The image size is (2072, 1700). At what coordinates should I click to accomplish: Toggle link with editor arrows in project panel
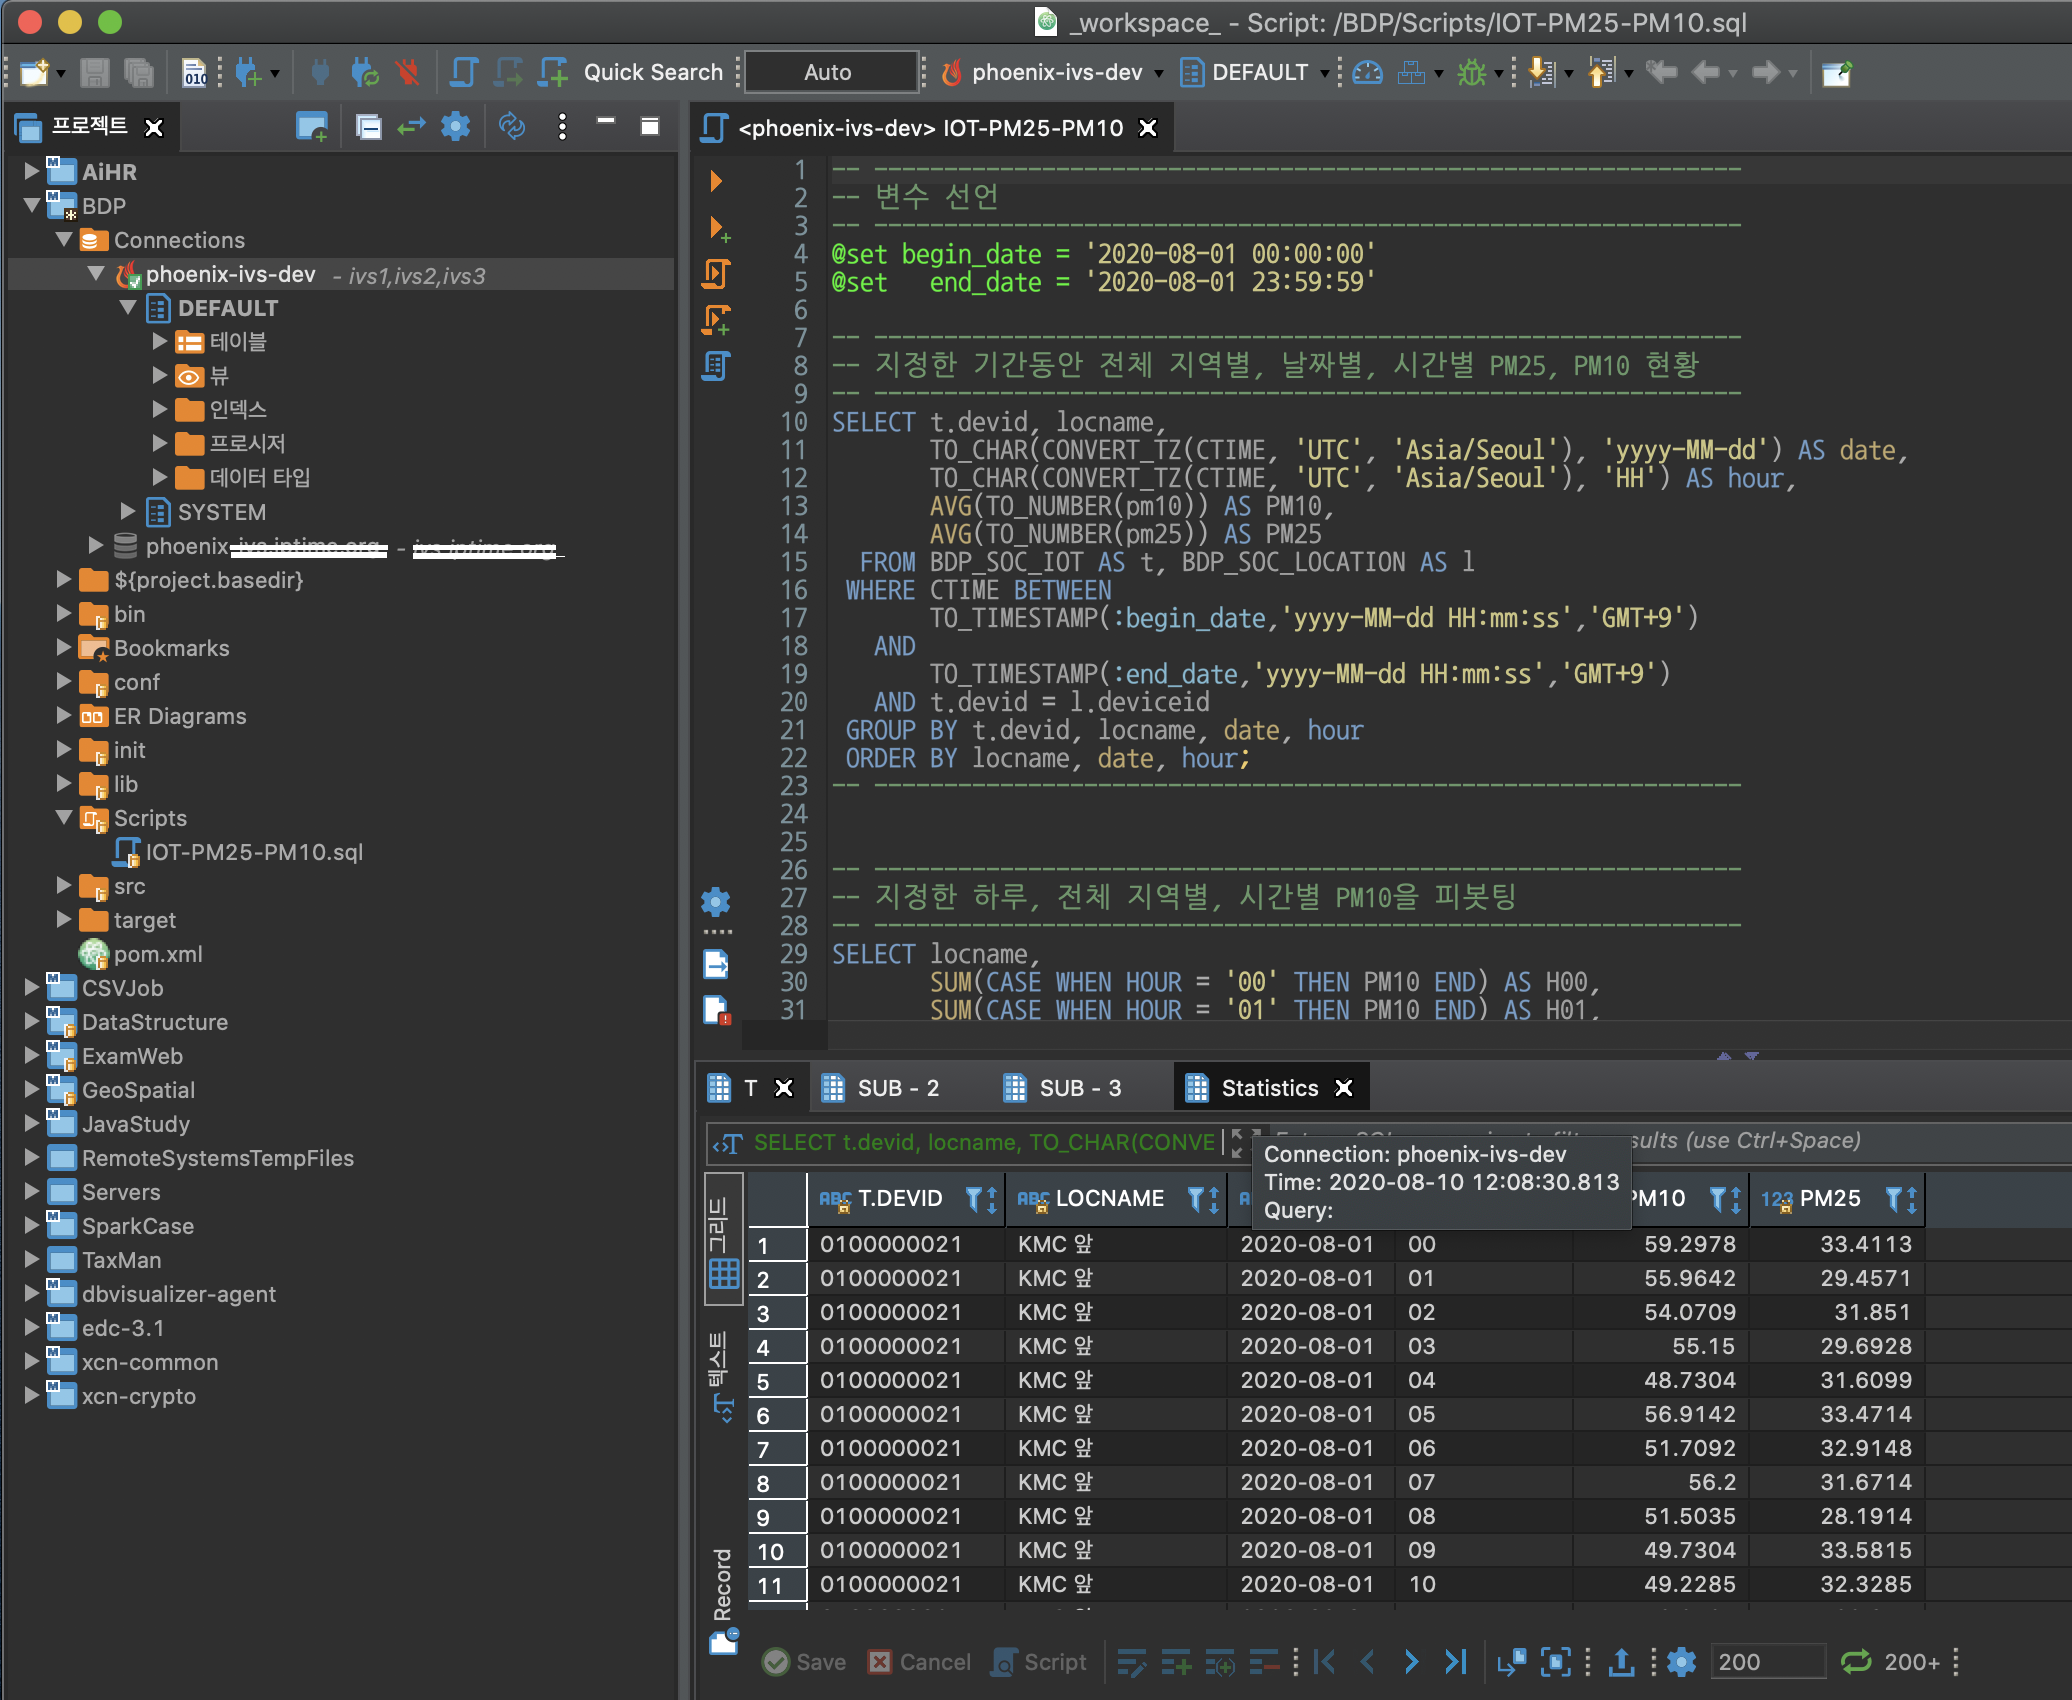click(411, 127)
